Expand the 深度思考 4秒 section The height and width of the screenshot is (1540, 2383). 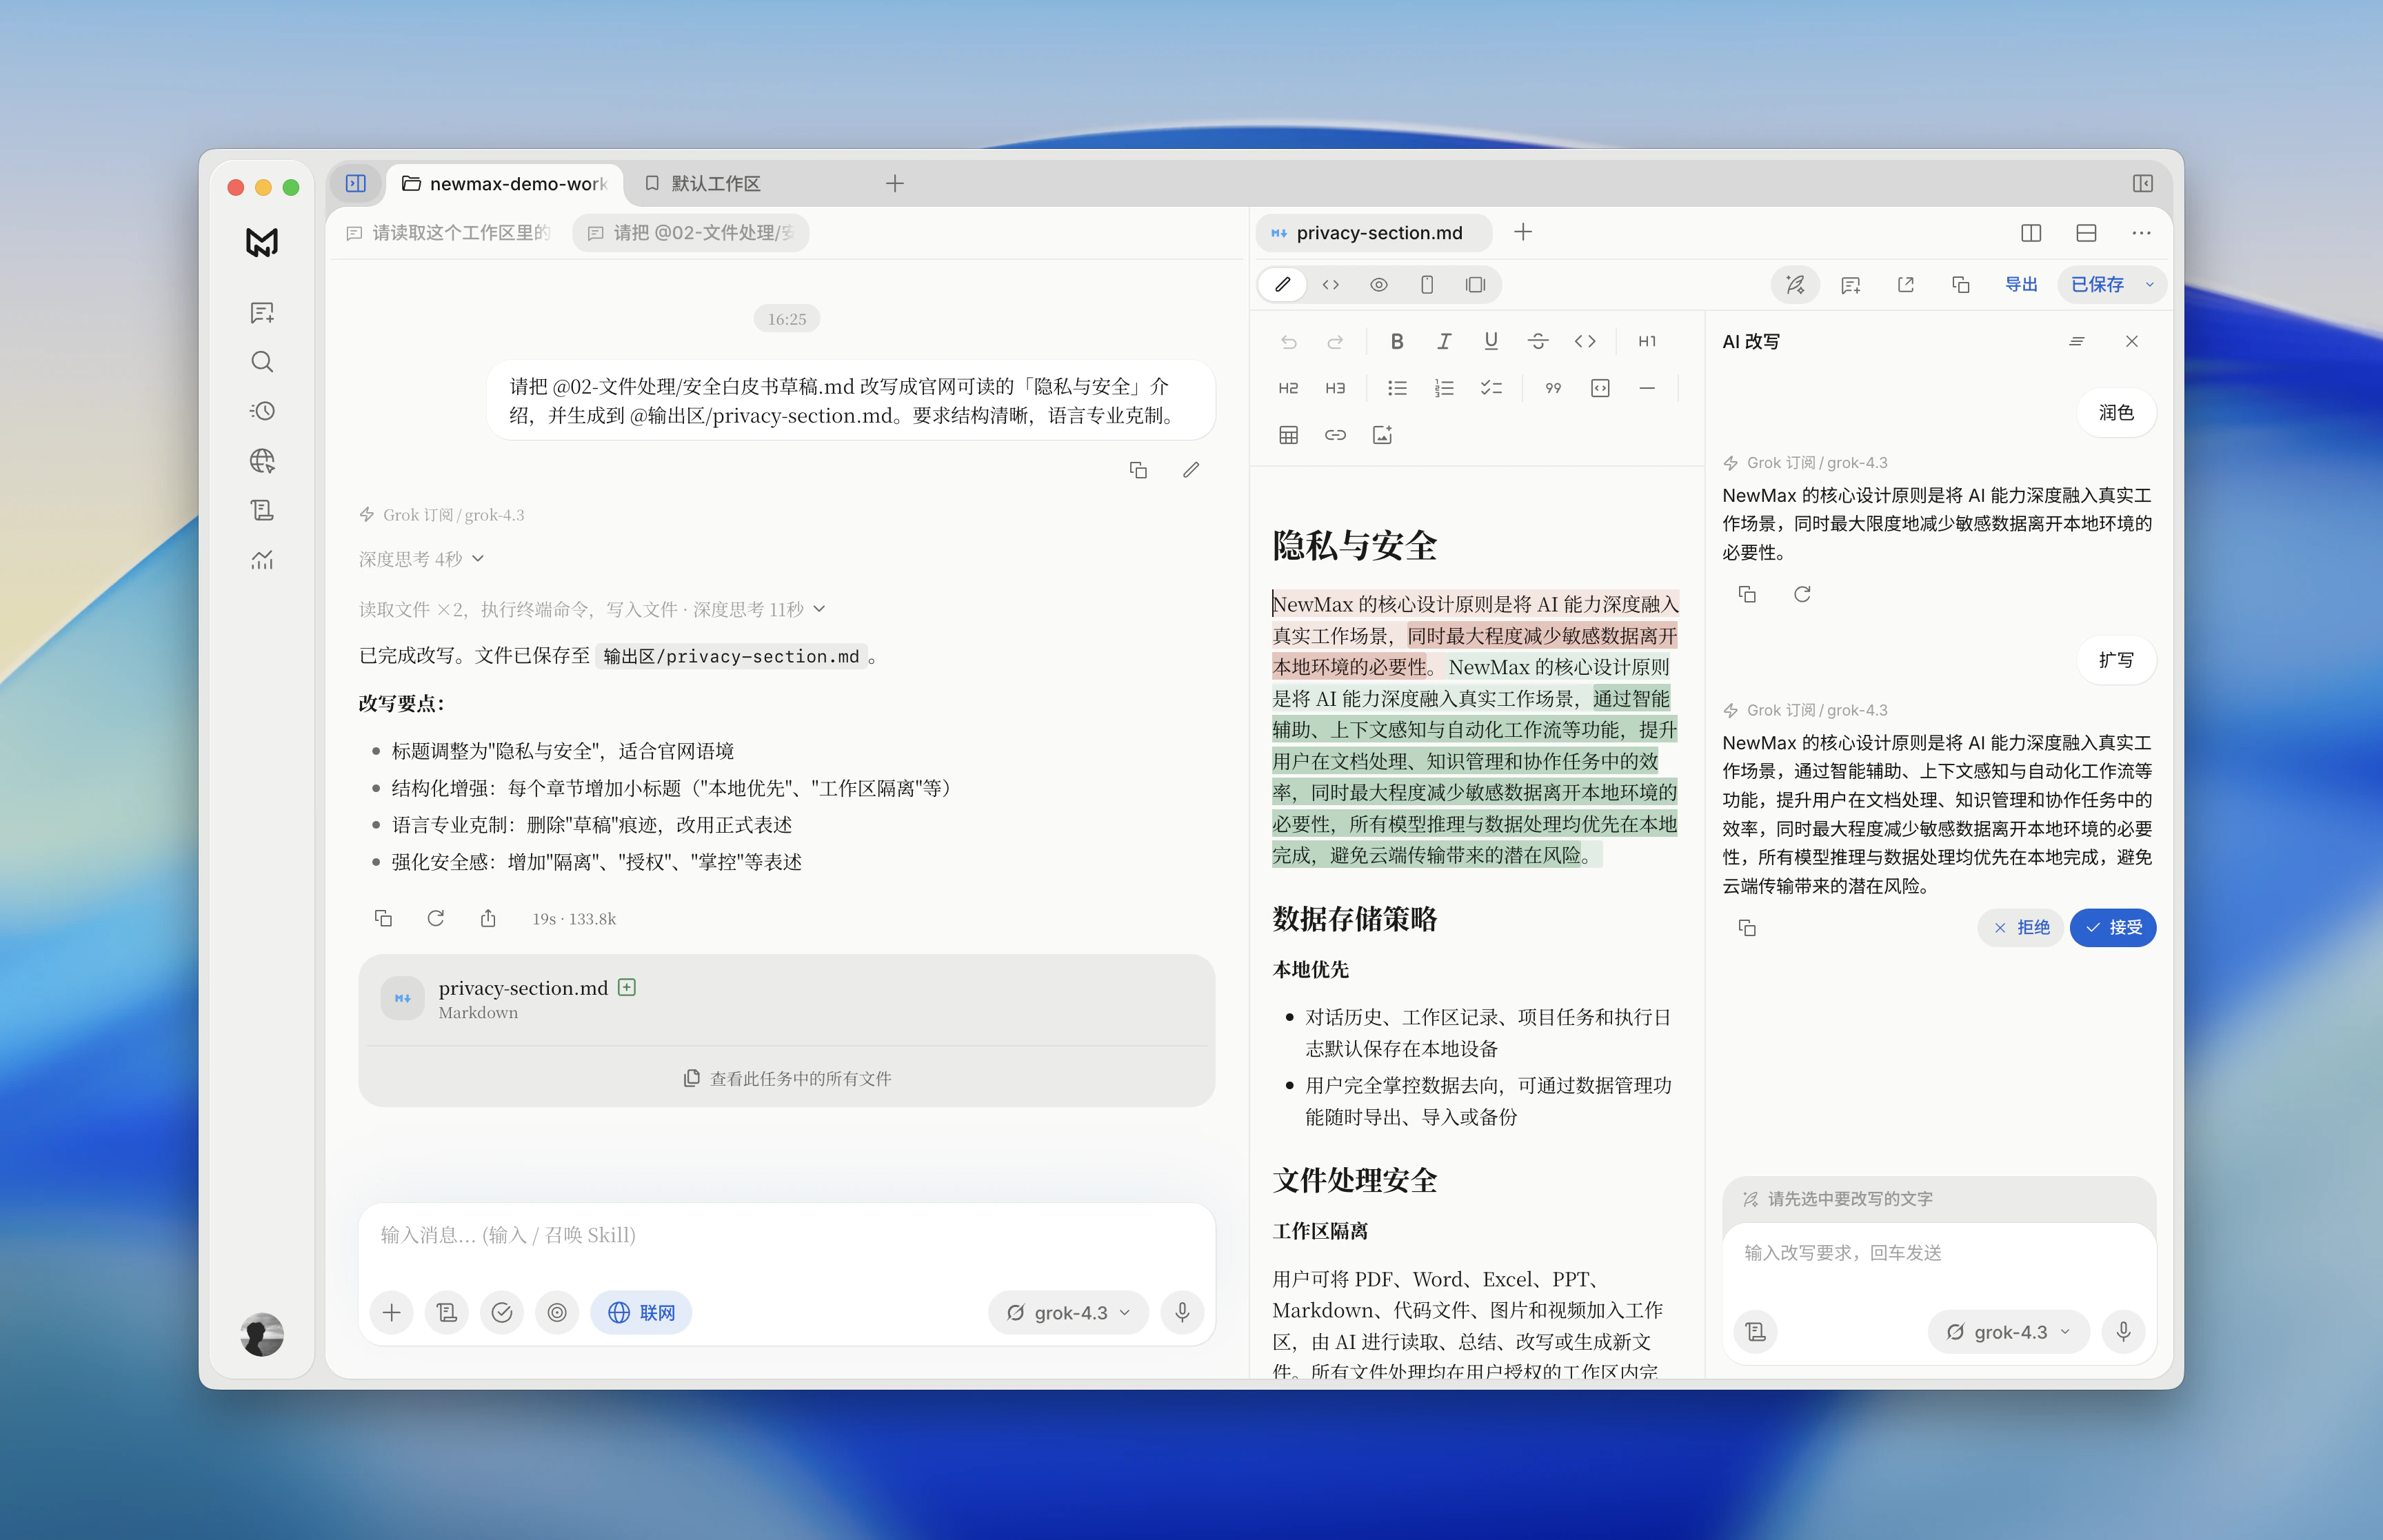[421, 559]
